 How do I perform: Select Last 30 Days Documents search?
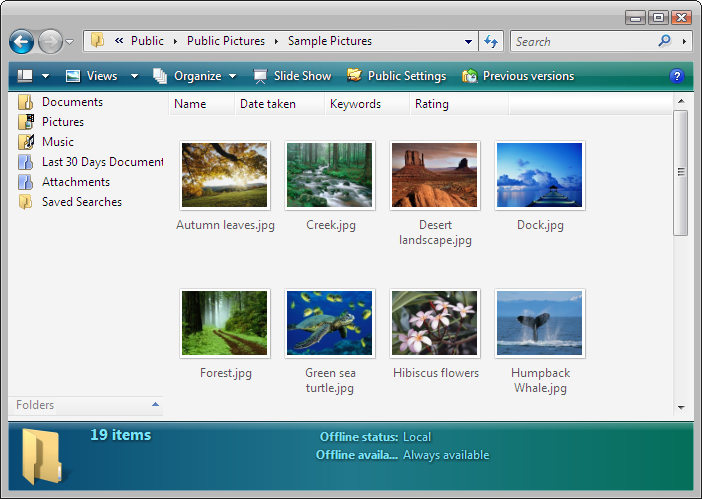point(101,162)
